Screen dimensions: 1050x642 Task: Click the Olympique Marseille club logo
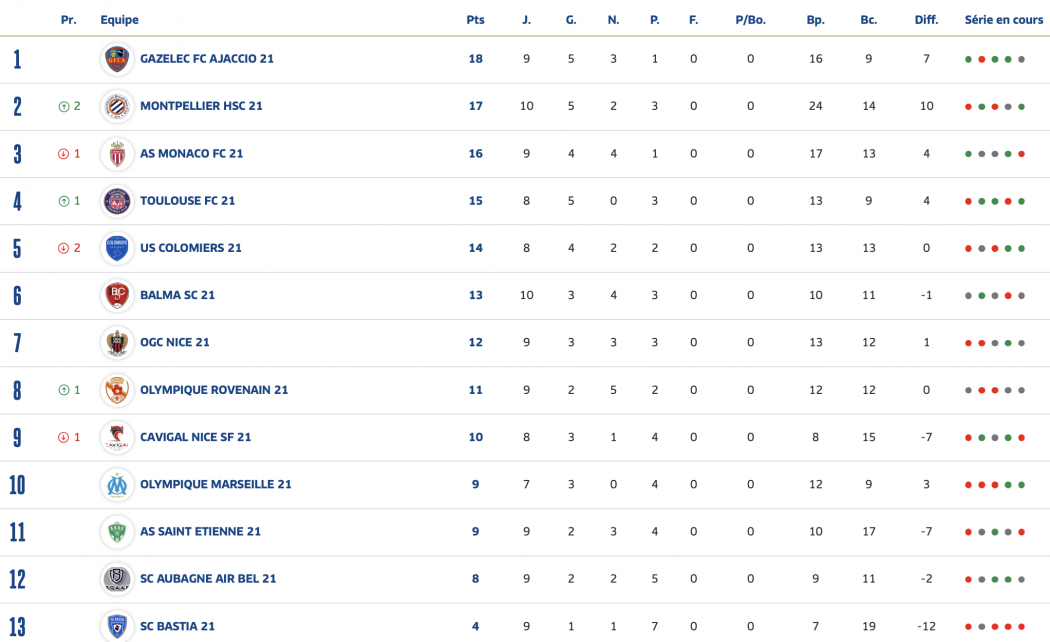tap(117, 484)
